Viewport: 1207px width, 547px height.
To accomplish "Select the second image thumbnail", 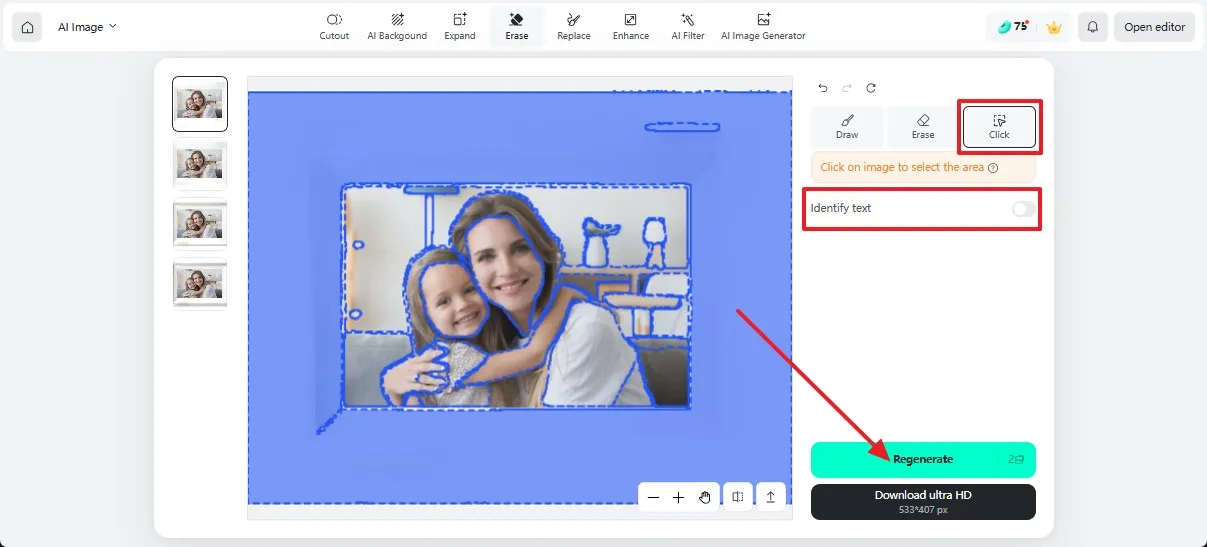I will 200,164.
